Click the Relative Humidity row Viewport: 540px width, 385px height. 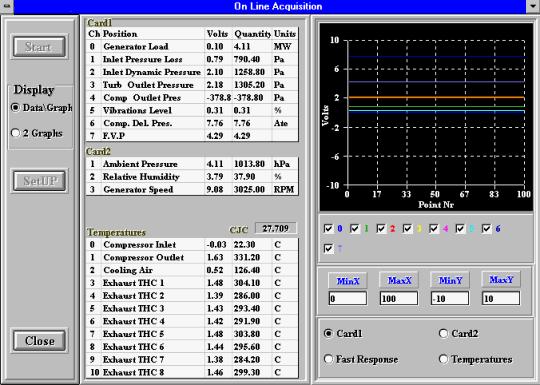[192, 177]
